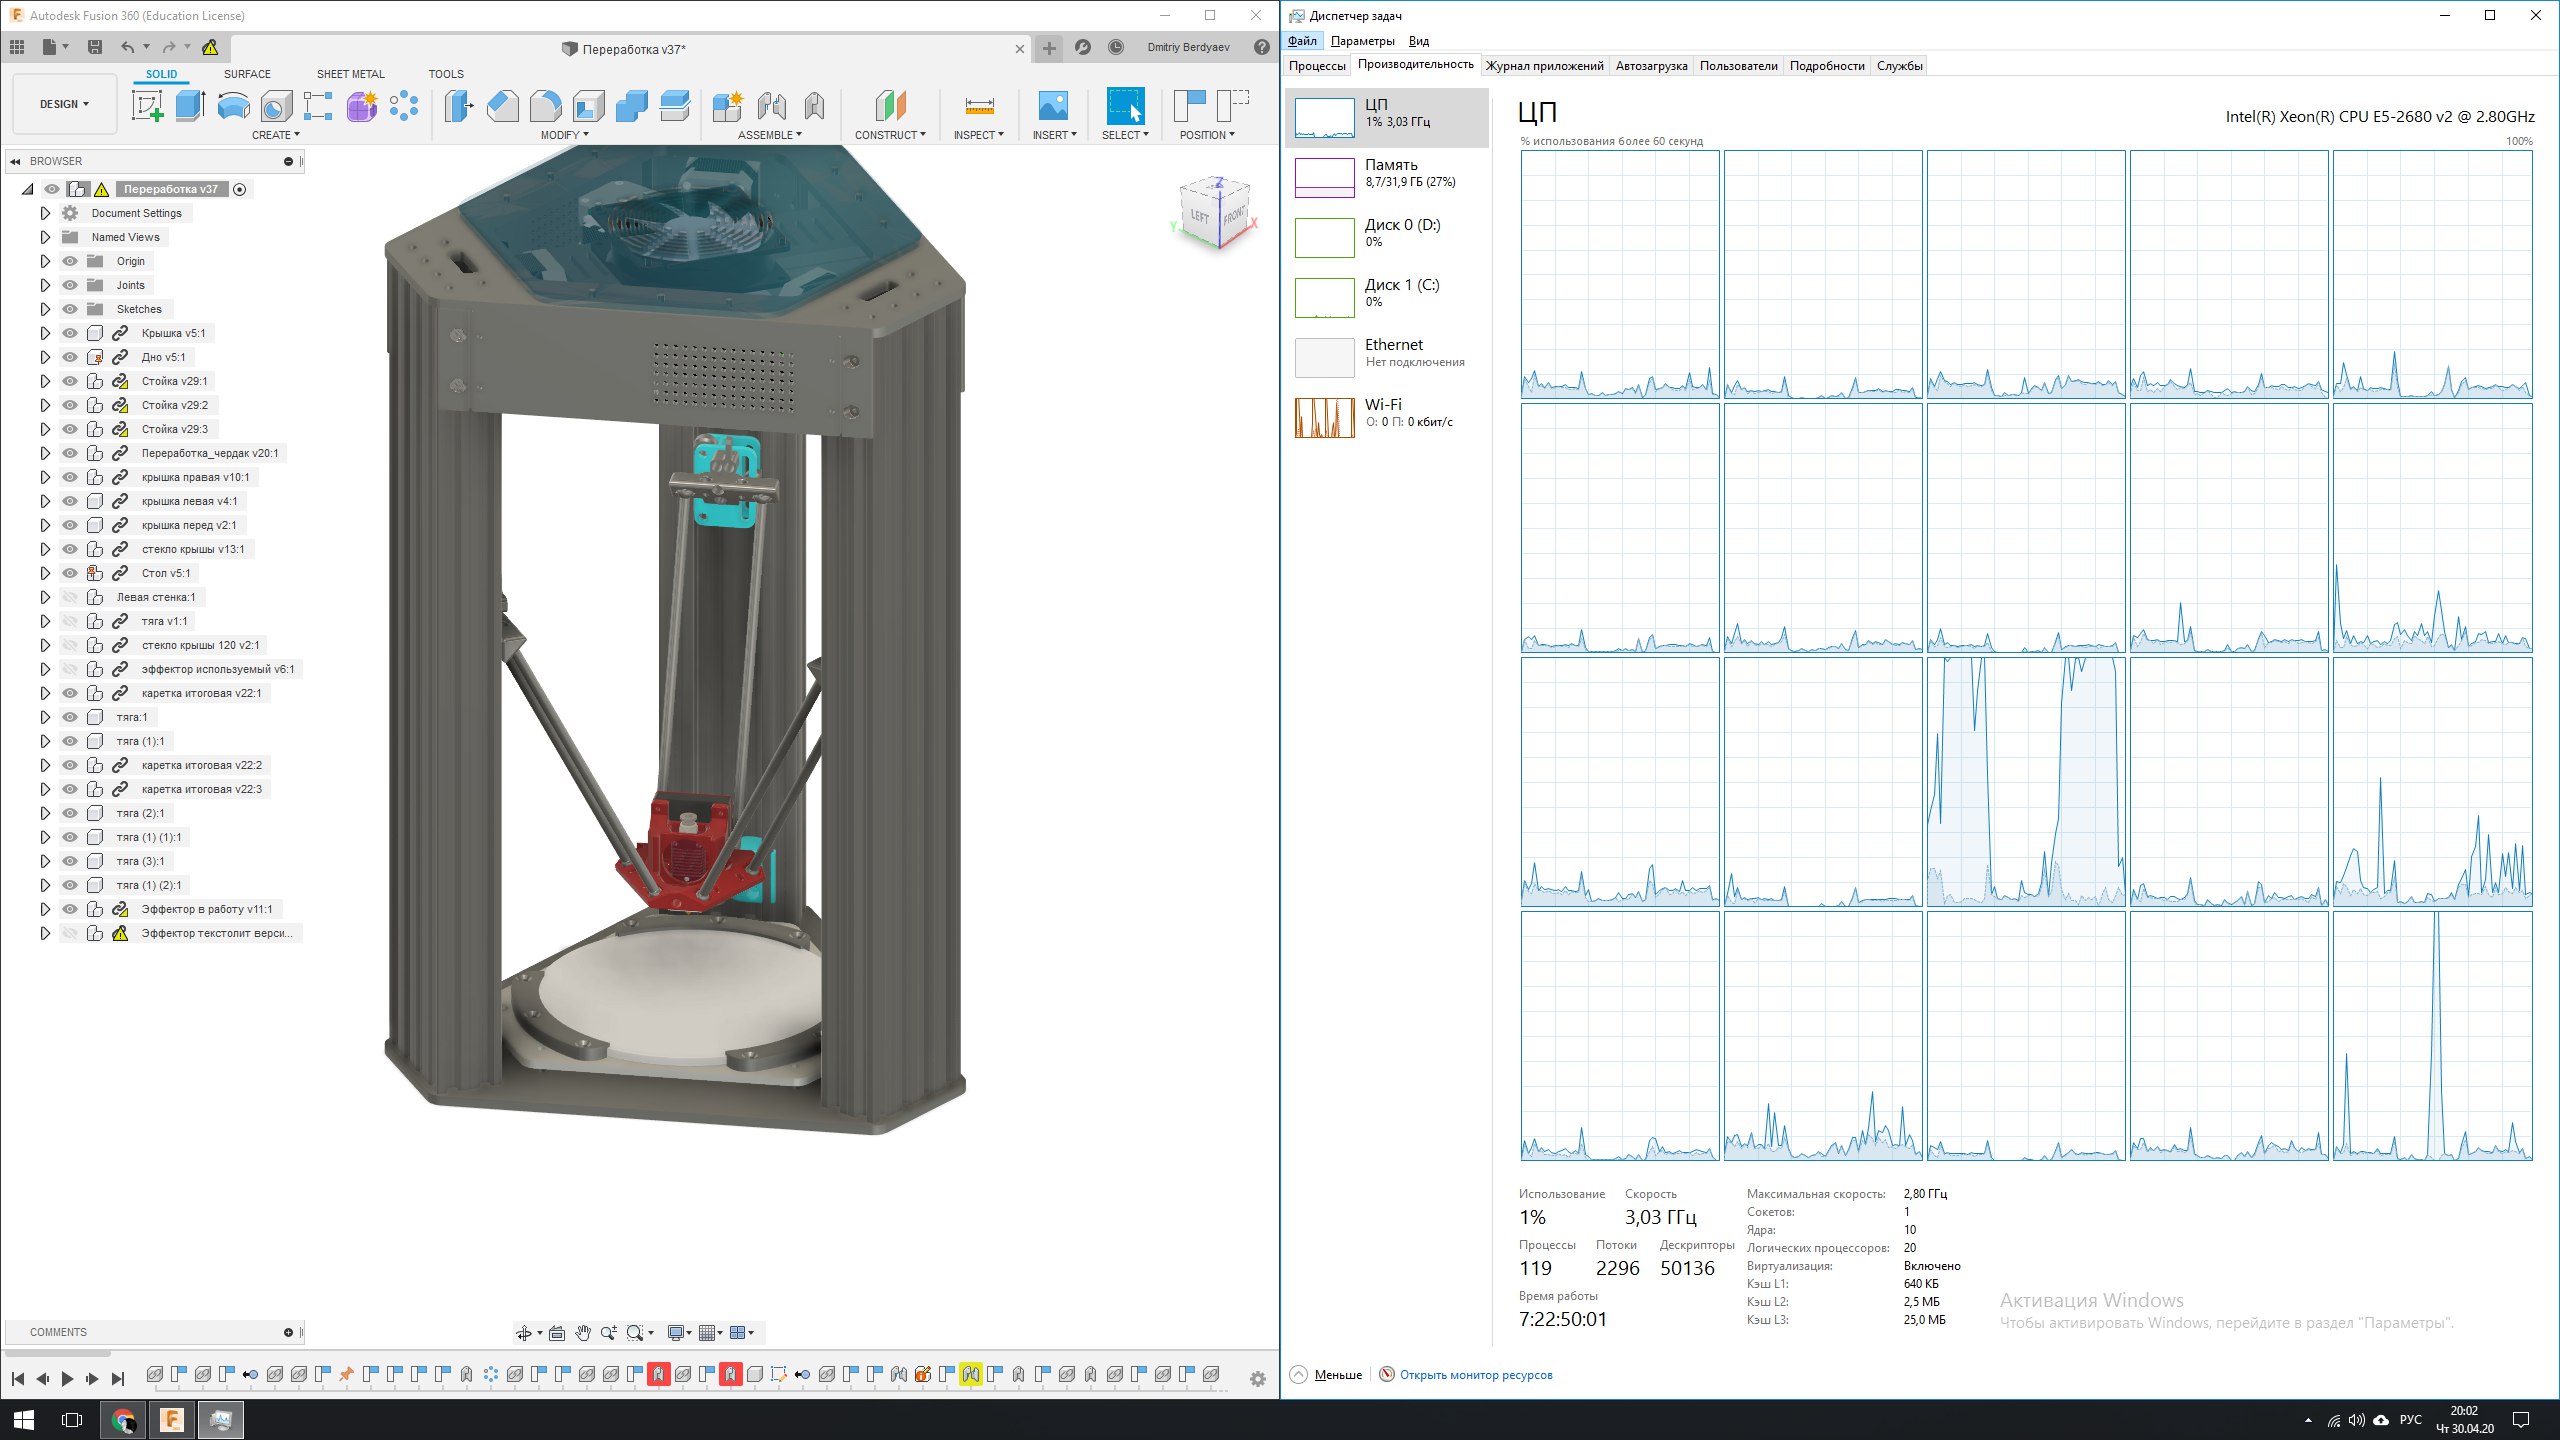Open timeline settings gear icon
2560x1440 pixels.
pos(1258,1379)
